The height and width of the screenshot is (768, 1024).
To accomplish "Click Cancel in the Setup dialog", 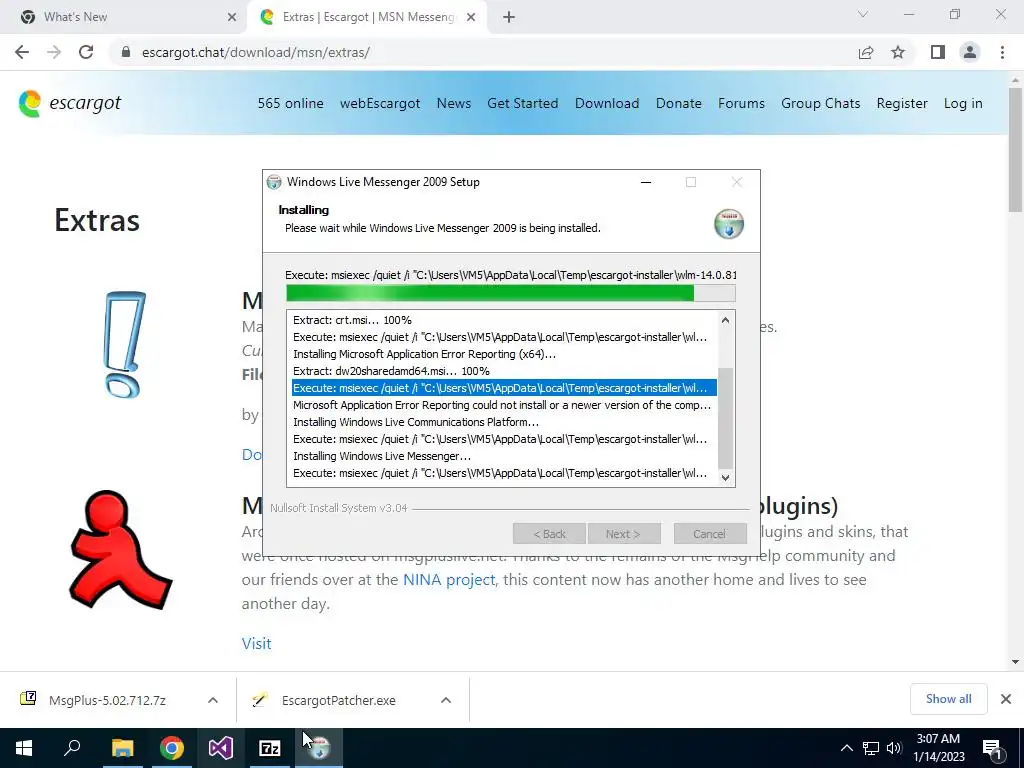I will pos(710,534).
